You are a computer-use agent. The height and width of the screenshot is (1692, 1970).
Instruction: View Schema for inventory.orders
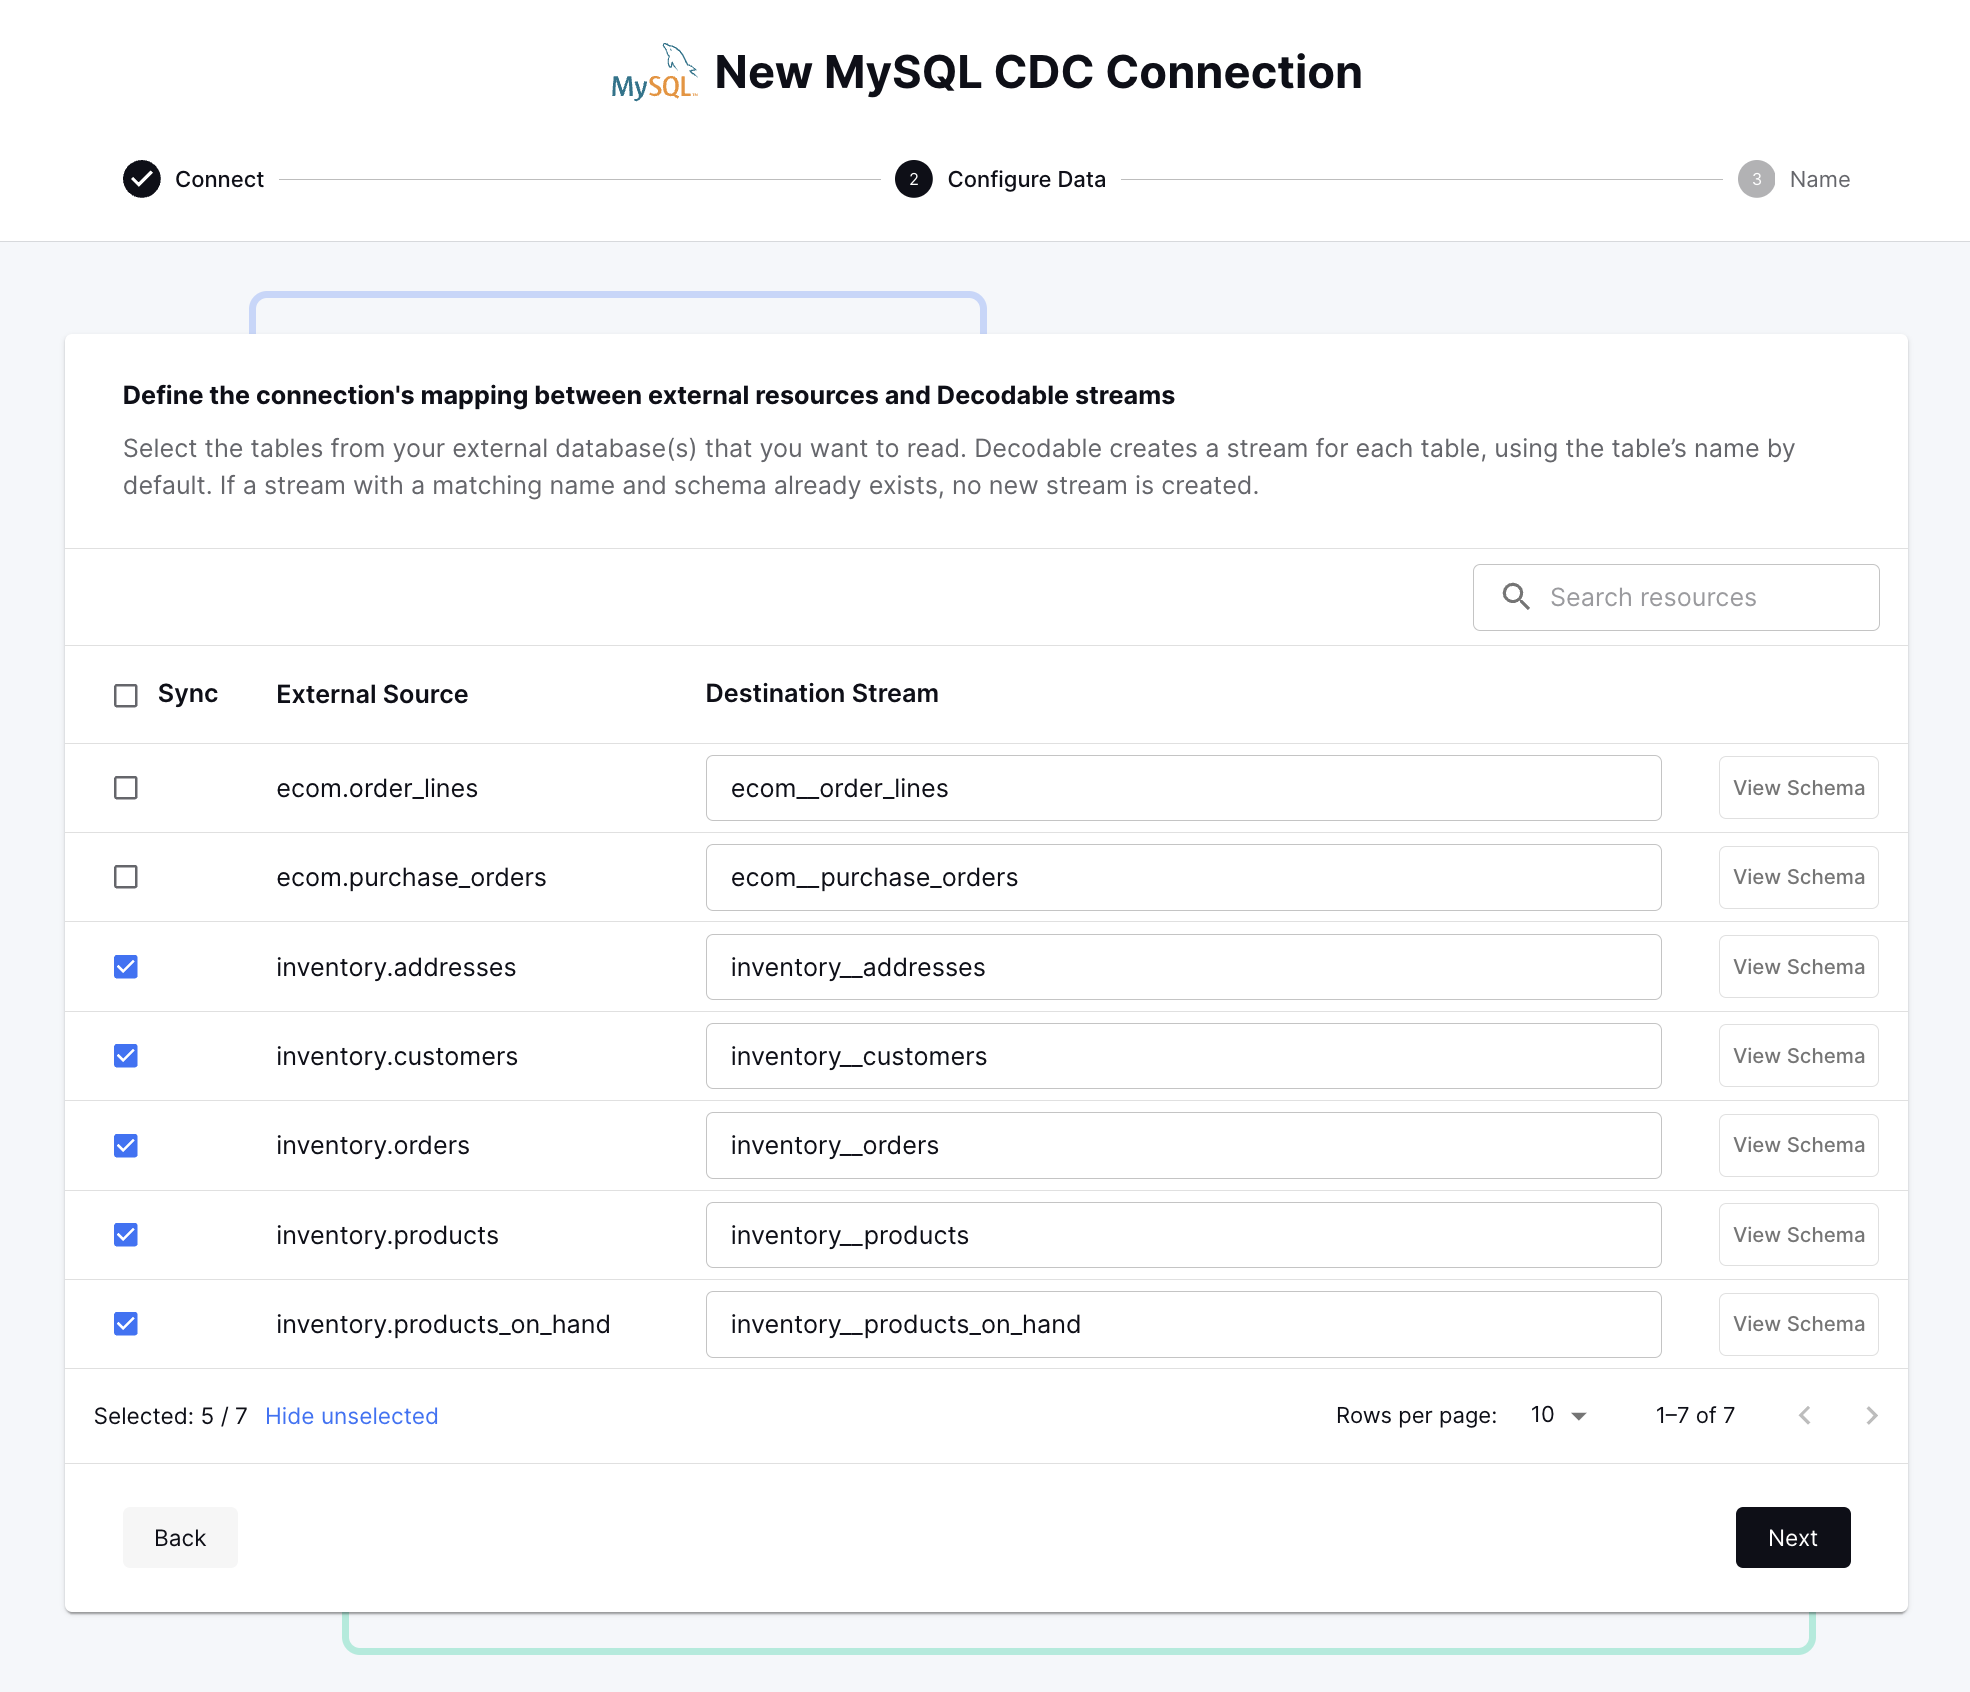1798,1145
